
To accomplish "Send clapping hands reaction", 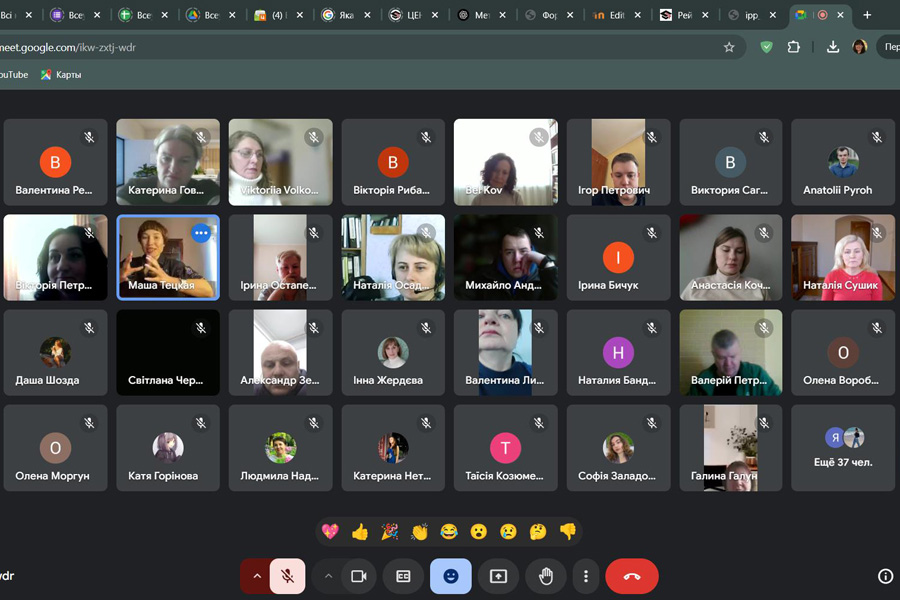I will 420,532.
